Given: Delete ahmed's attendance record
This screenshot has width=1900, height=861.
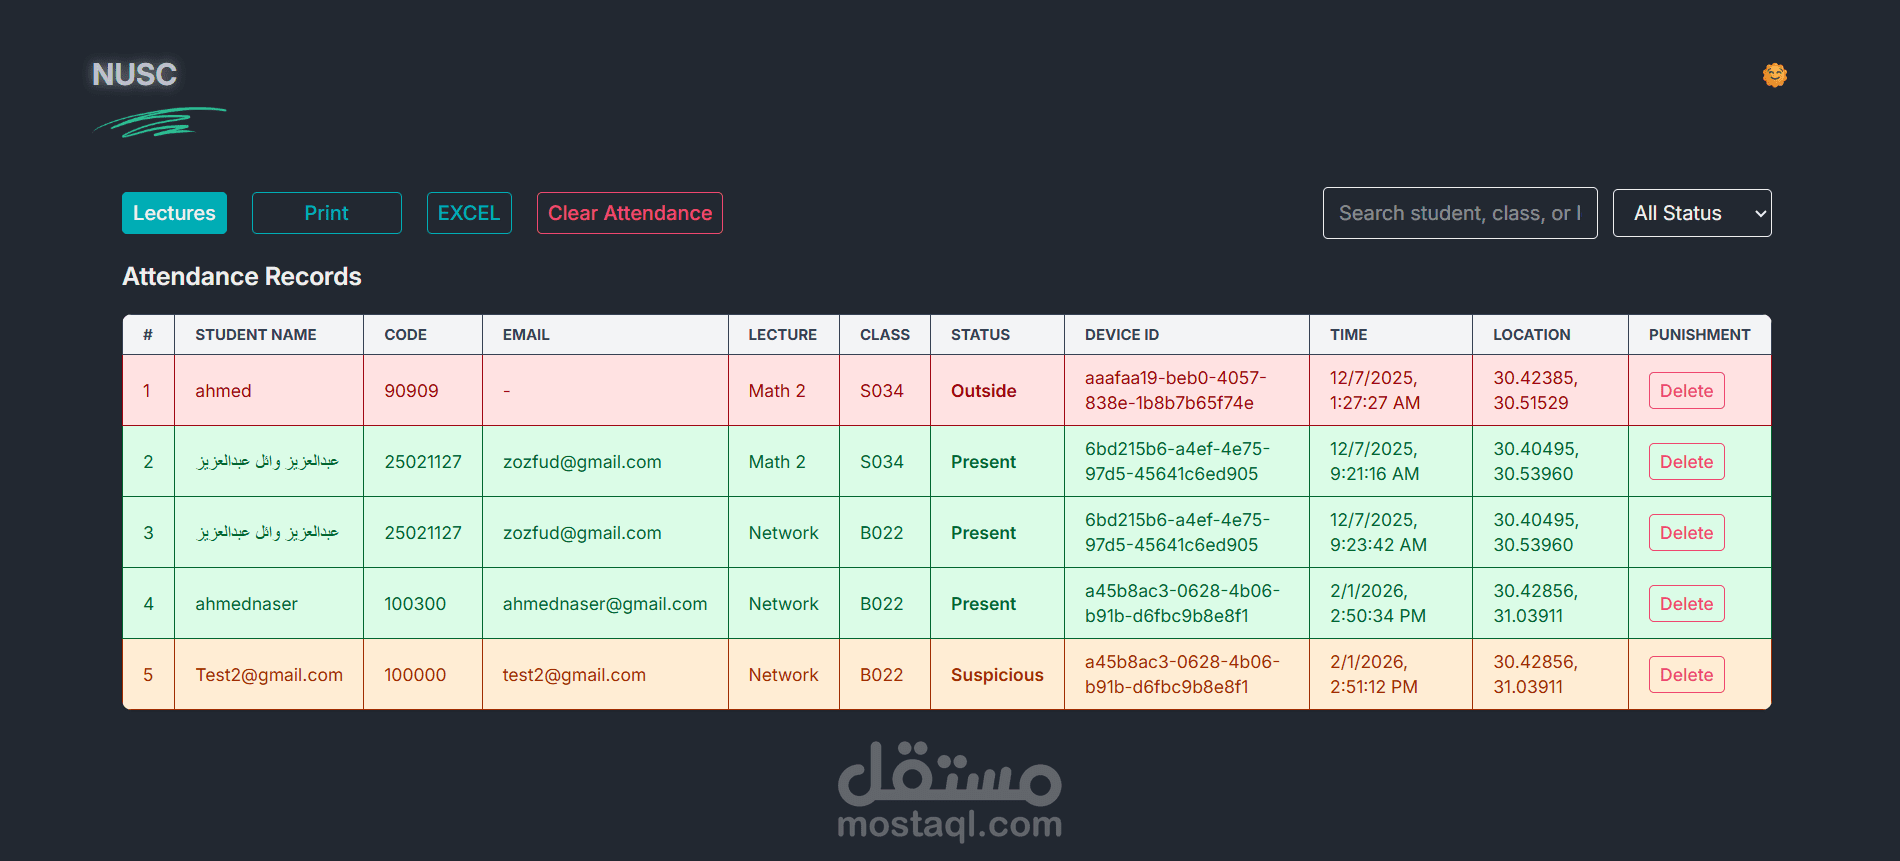Looking at the screenshot, I should pyautogui.click(x=1687, y=391).
